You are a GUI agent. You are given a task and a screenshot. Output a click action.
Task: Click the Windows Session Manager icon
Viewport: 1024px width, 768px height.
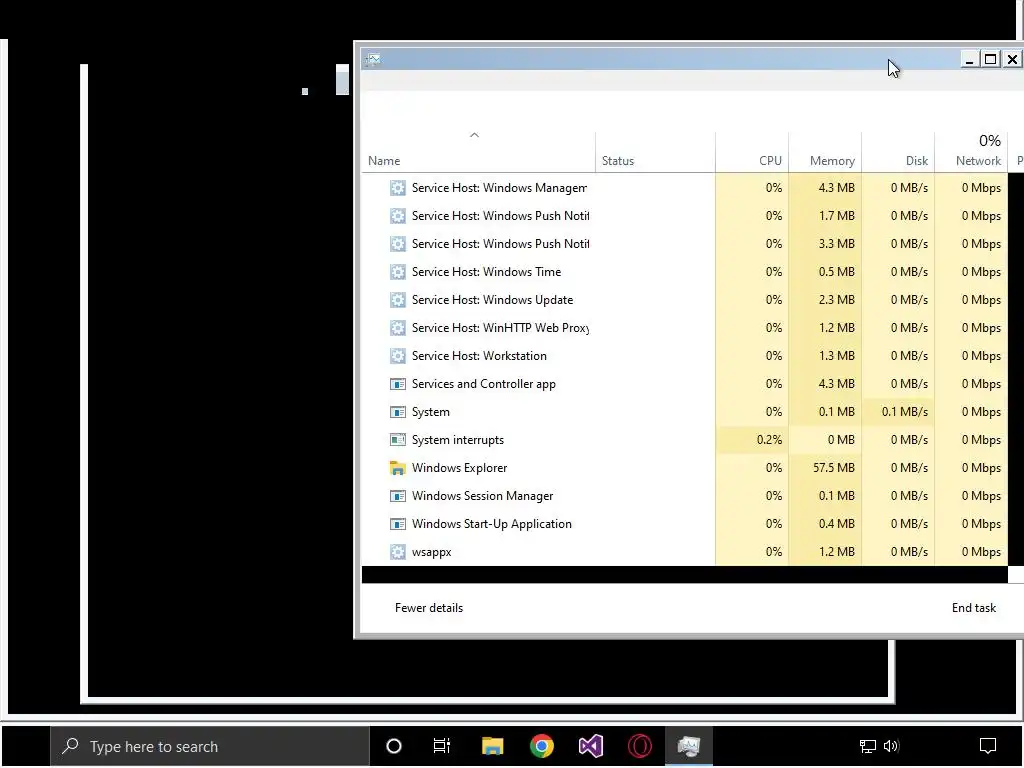coord(397,496)
